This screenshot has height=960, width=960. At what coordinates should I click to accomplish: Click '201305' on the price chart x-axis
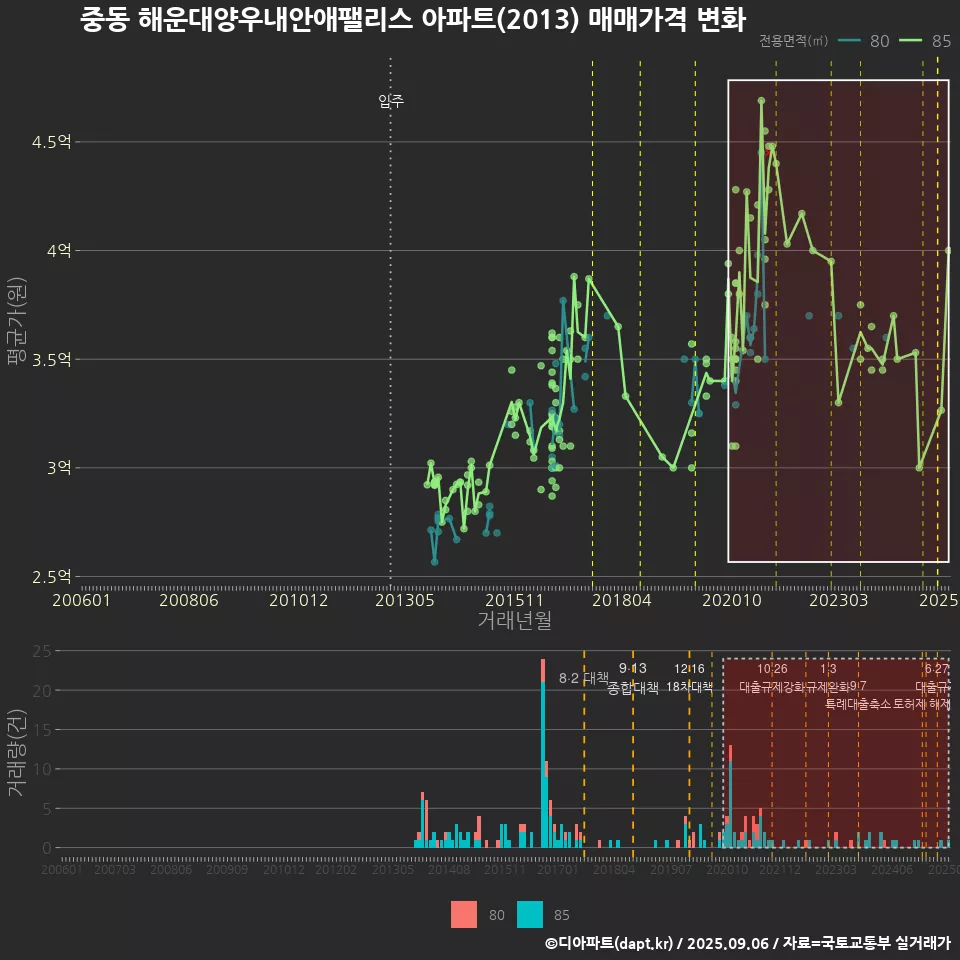[405, 600]
